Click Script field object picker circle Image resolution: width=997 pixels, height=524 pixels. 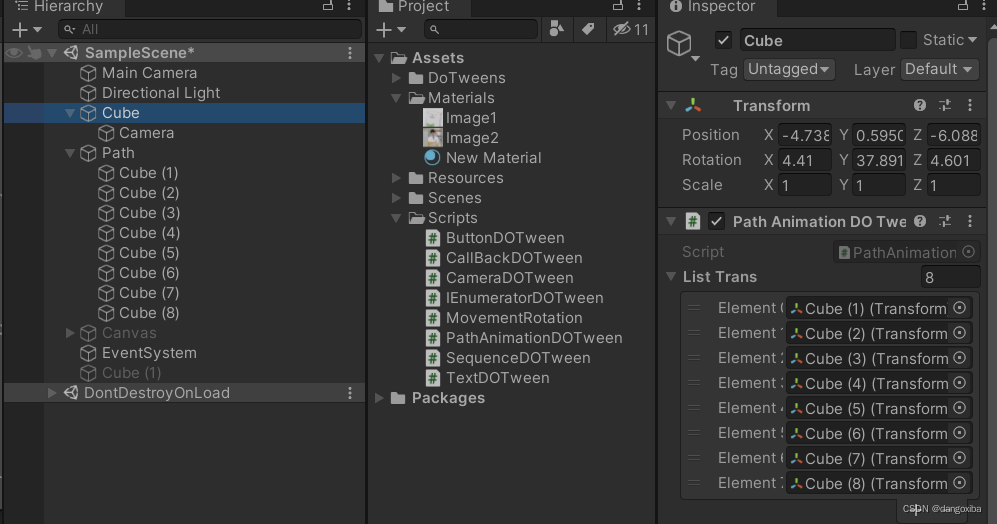point(968,252)
